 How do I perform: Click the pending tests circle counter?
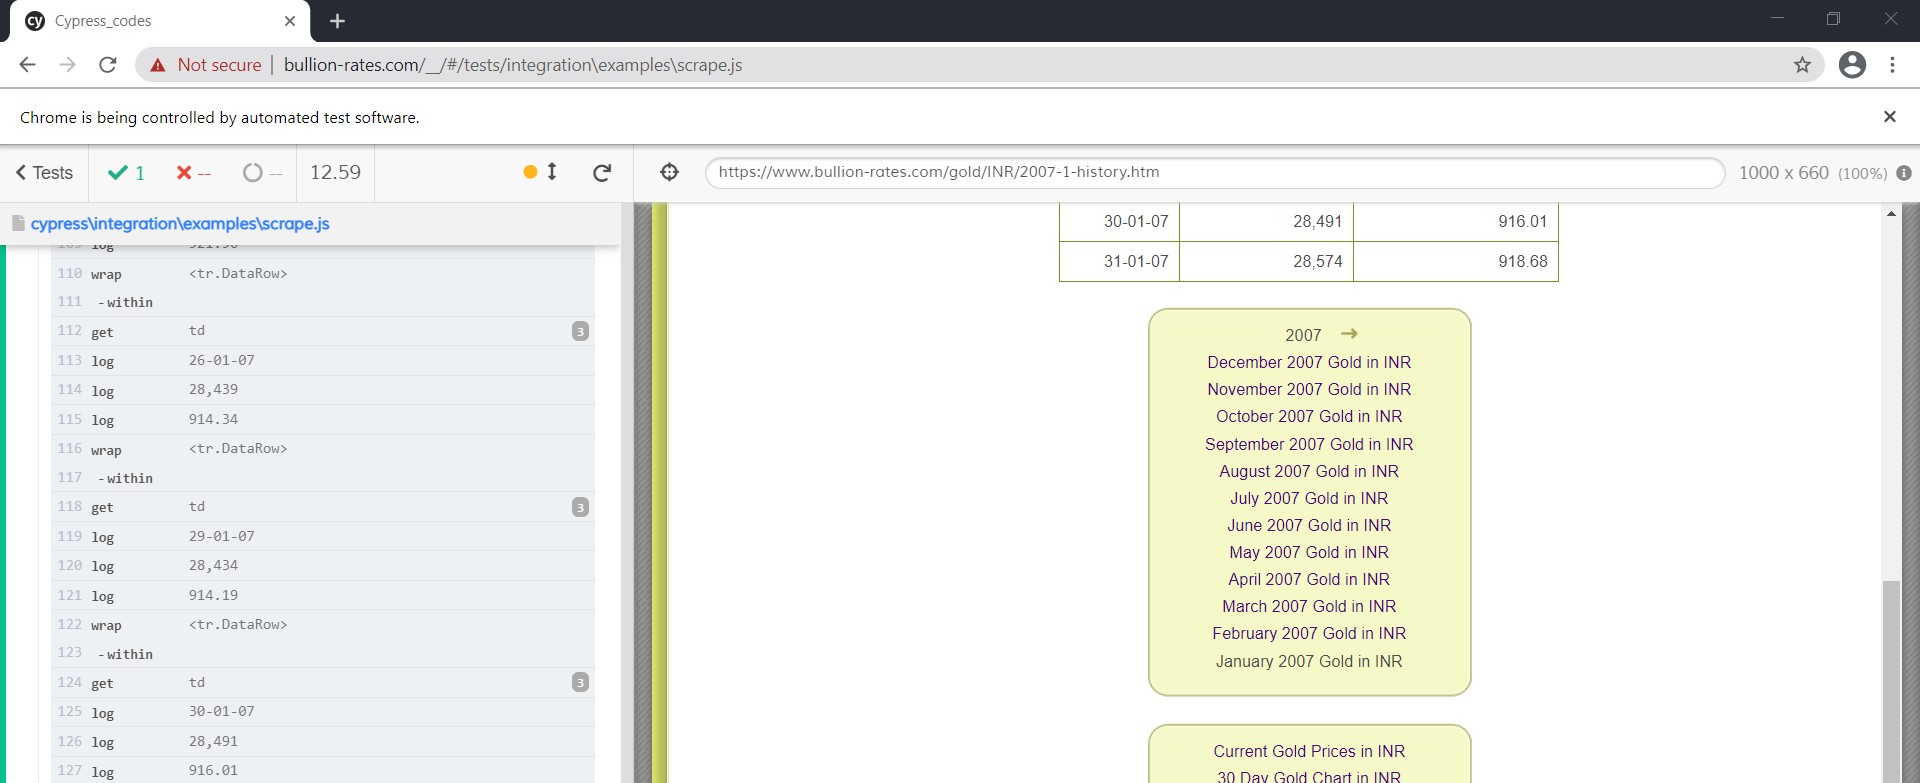263,173
